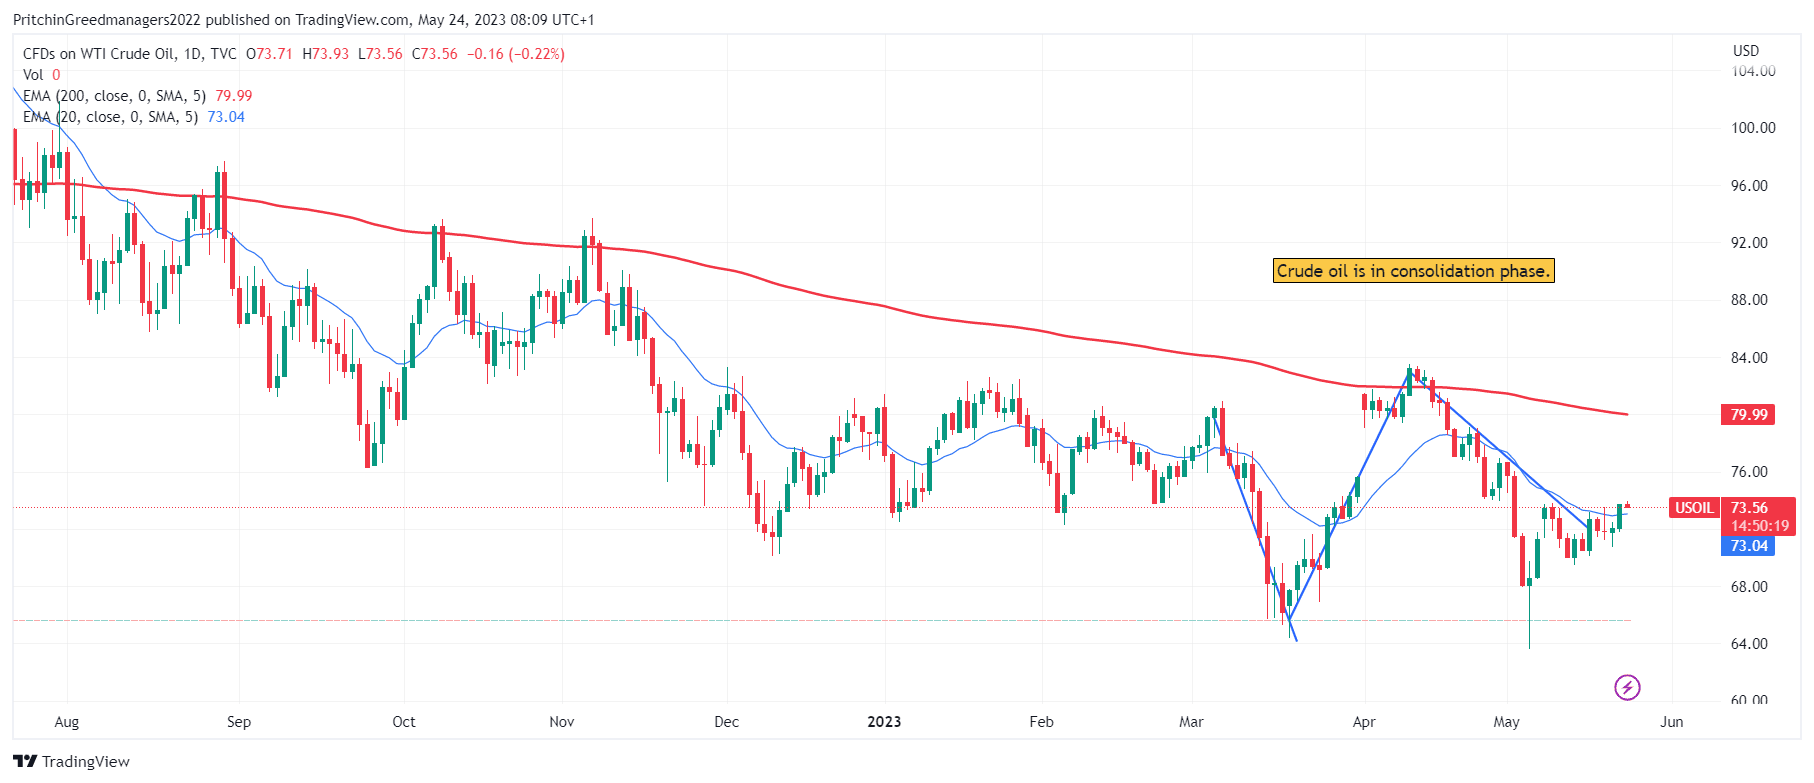Click the -0.16 (-0.22%) change value

(516, 54)
